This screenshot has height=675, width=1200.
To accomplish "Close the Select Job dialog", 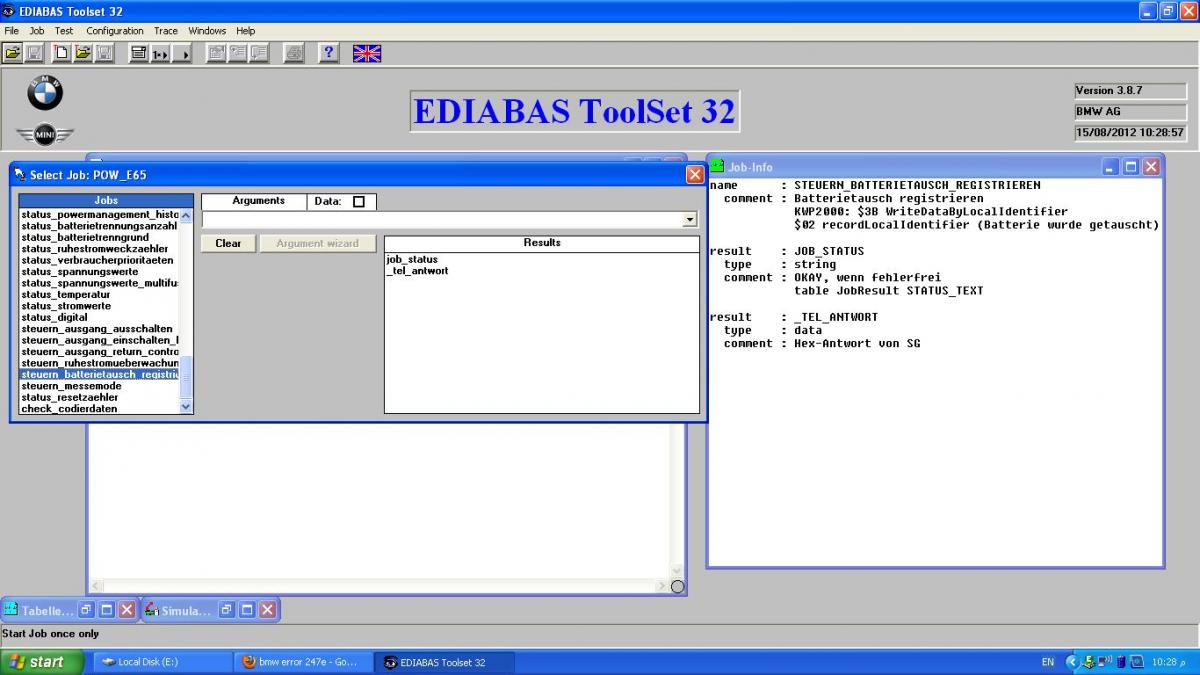I will 695,174.
